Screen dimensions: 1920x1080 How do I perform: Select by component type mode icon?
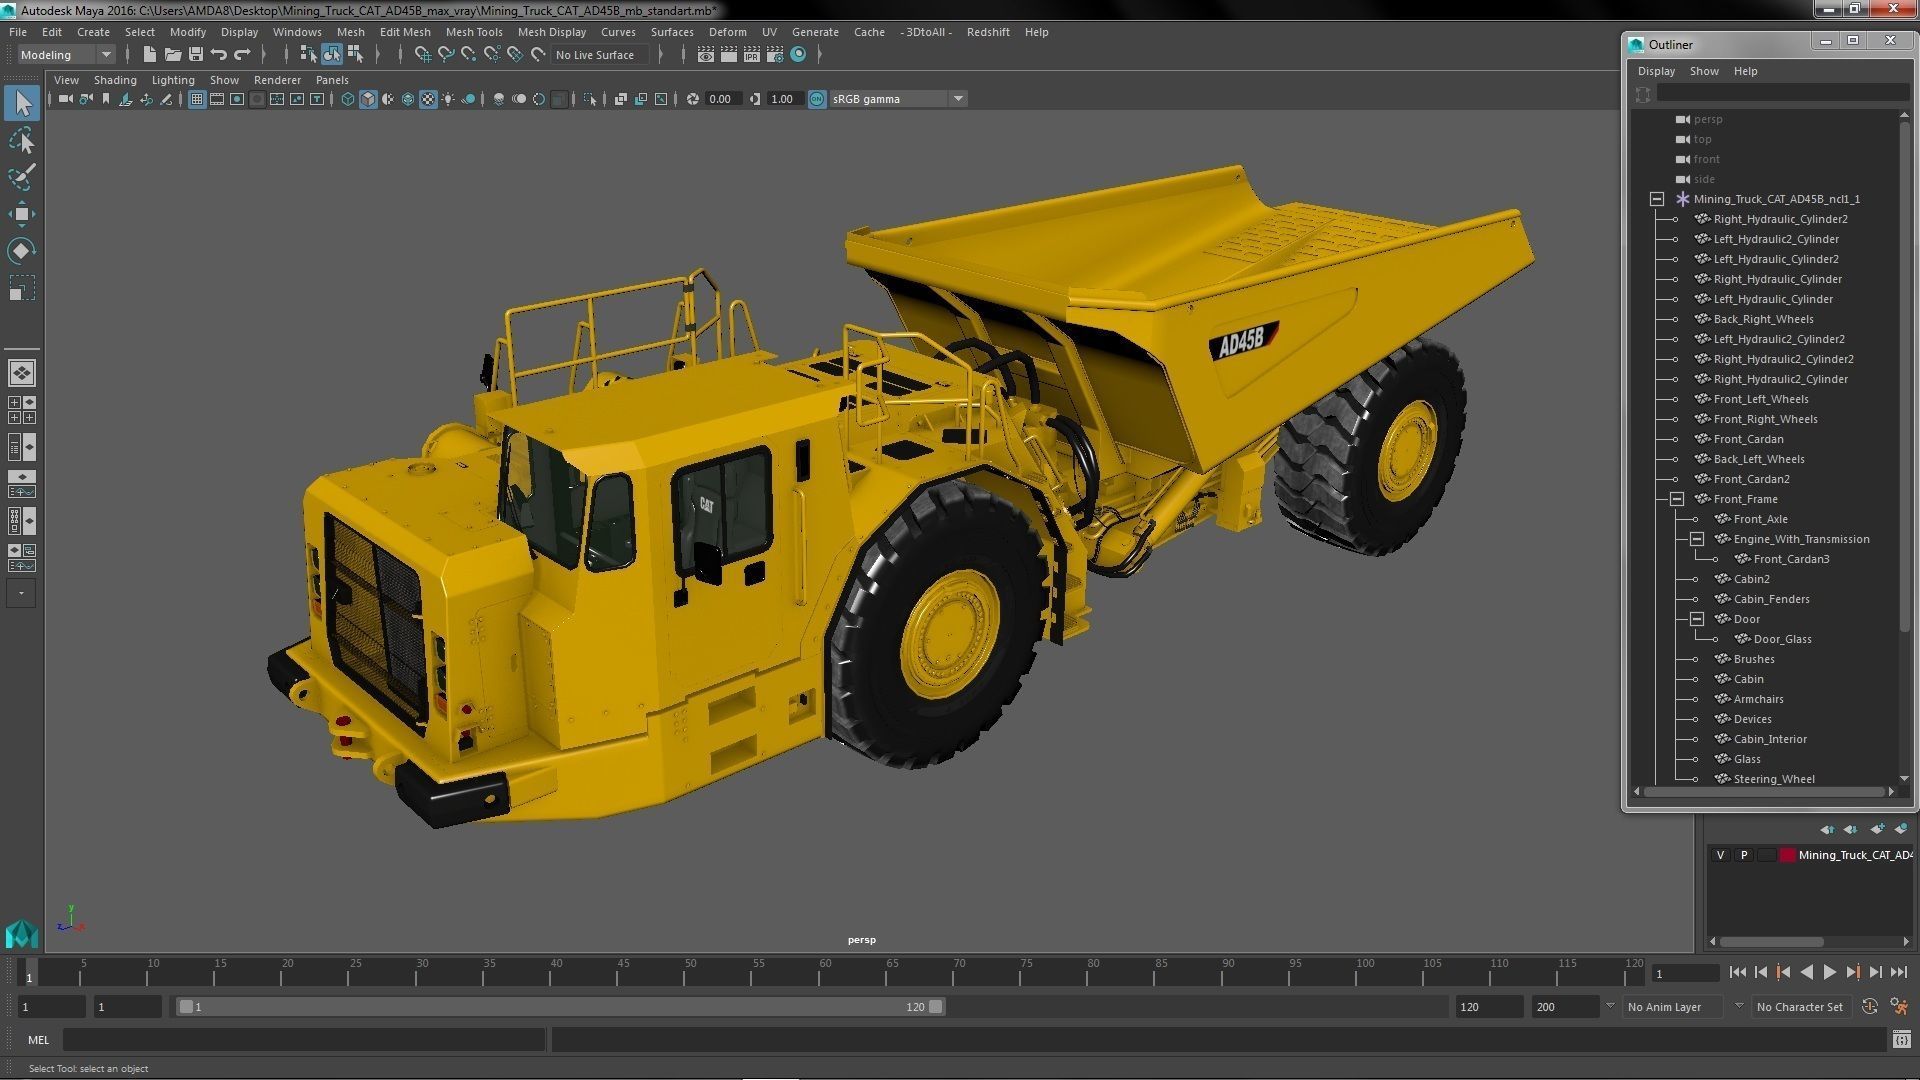[x=355, y=55]
